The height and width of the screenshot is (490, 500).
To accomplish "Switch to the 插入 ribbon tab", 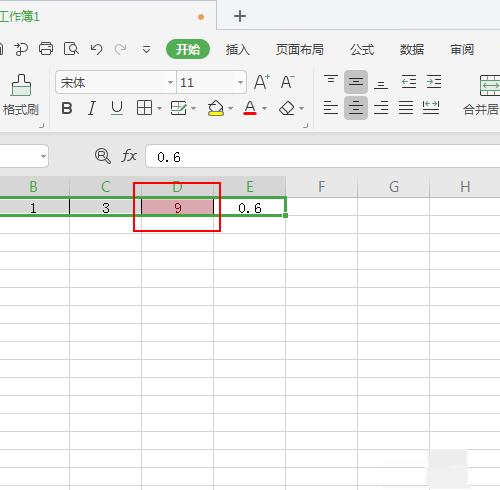I will tap(237, 50).
